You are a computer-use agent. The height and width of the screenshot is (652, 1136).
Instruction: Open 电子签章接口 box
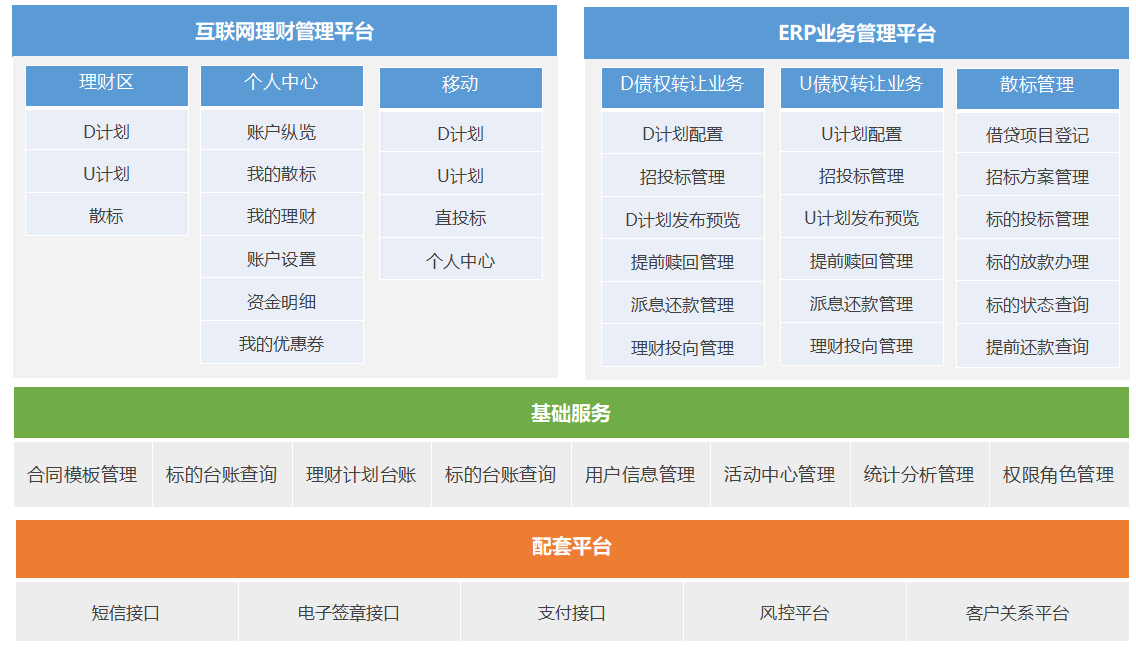click(x=349, y=613)
